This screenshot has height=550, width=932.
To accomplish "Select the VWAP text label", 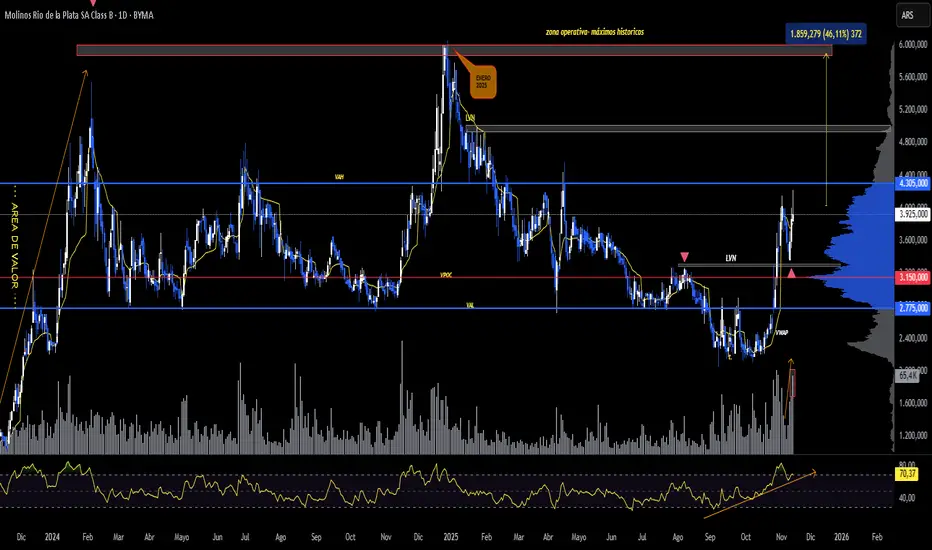I will [x=782, y=333].
